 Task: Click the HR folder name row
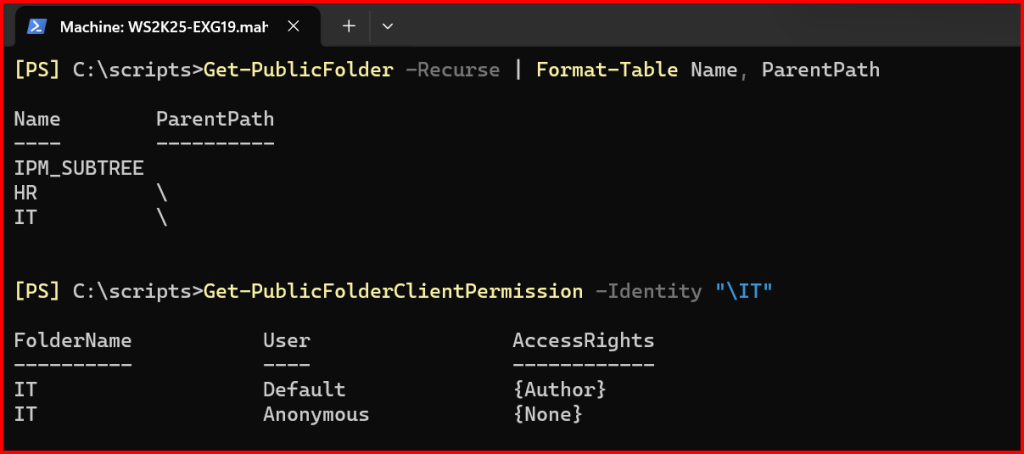pos(26,192)
